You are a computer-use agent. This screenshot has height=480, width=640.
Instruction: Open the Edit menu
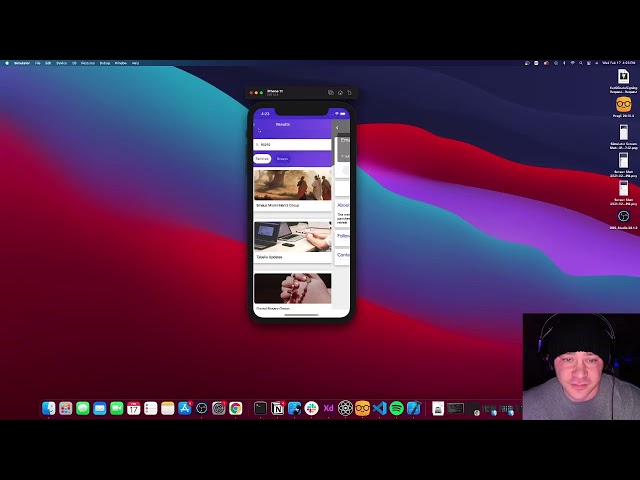coord(48,63)
